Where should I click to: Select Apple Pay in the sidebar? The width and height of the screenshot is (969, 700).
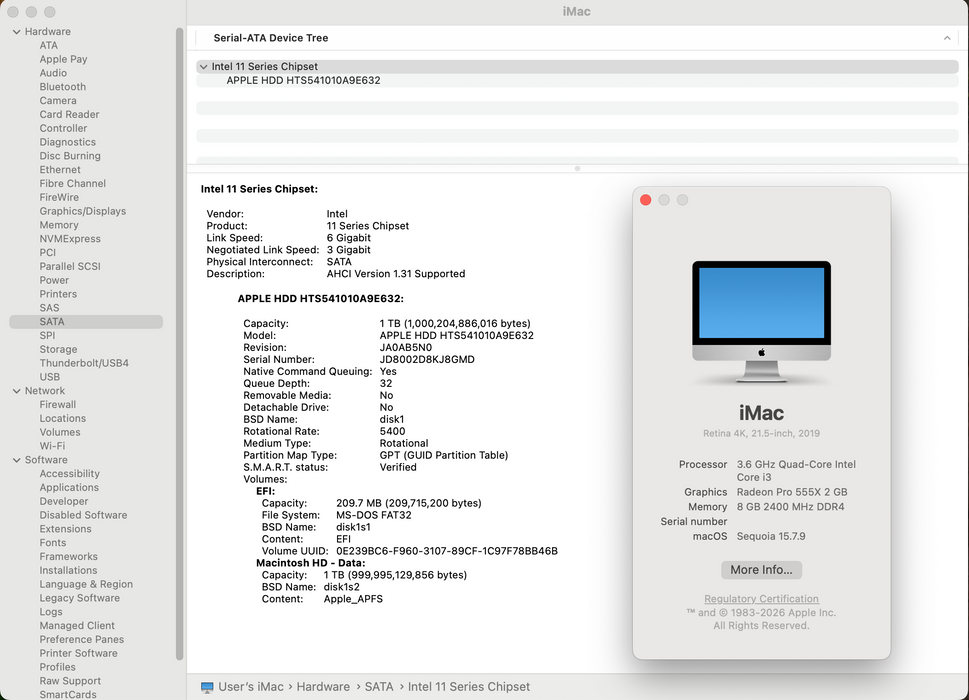pyautogui.click(x=63, y=59)
